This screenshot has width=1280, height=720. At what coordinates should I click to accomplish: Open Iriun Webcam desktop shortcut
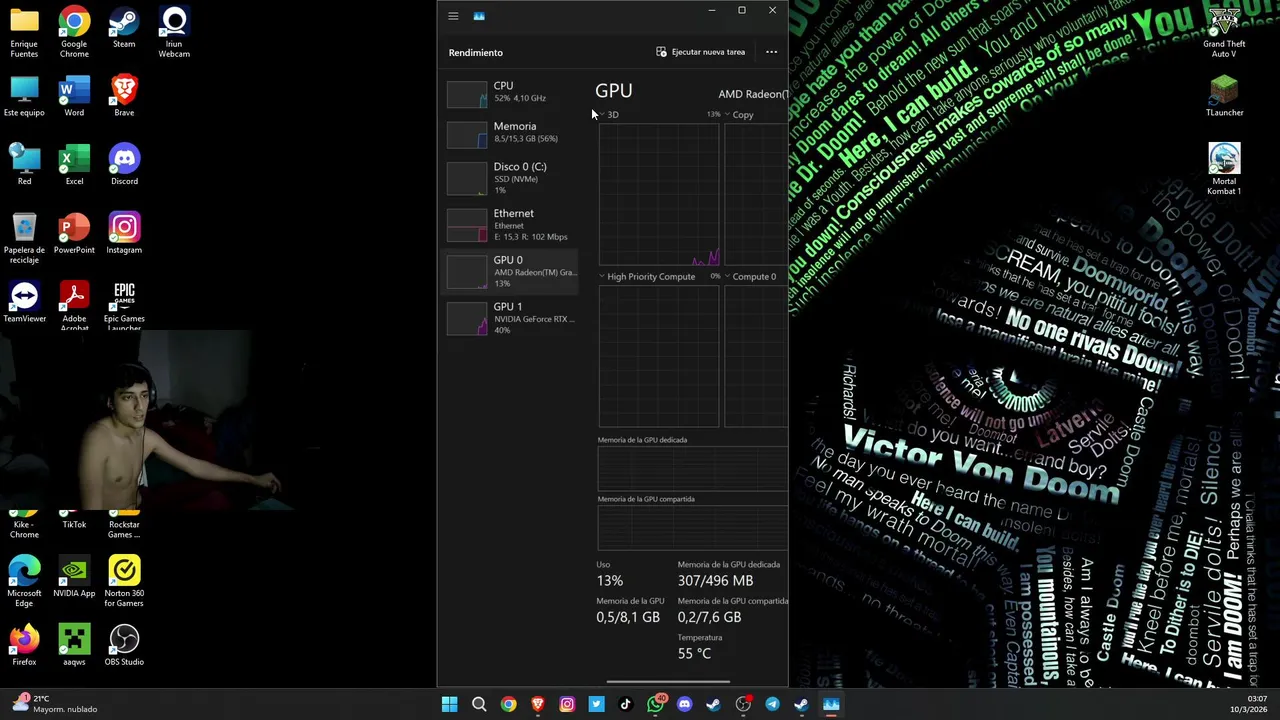pos(174,32)
